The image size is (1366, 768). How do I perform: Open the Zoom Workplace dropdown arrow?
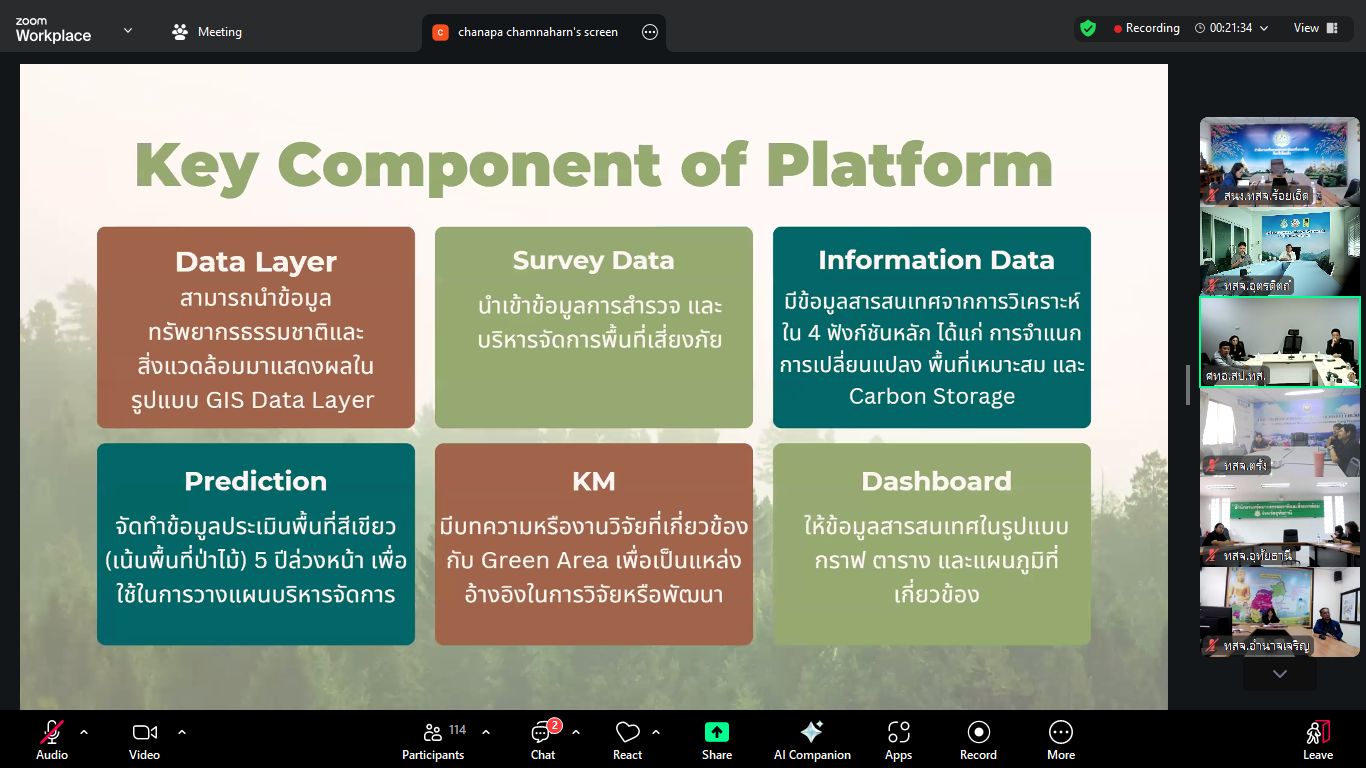tap(128, 30)
